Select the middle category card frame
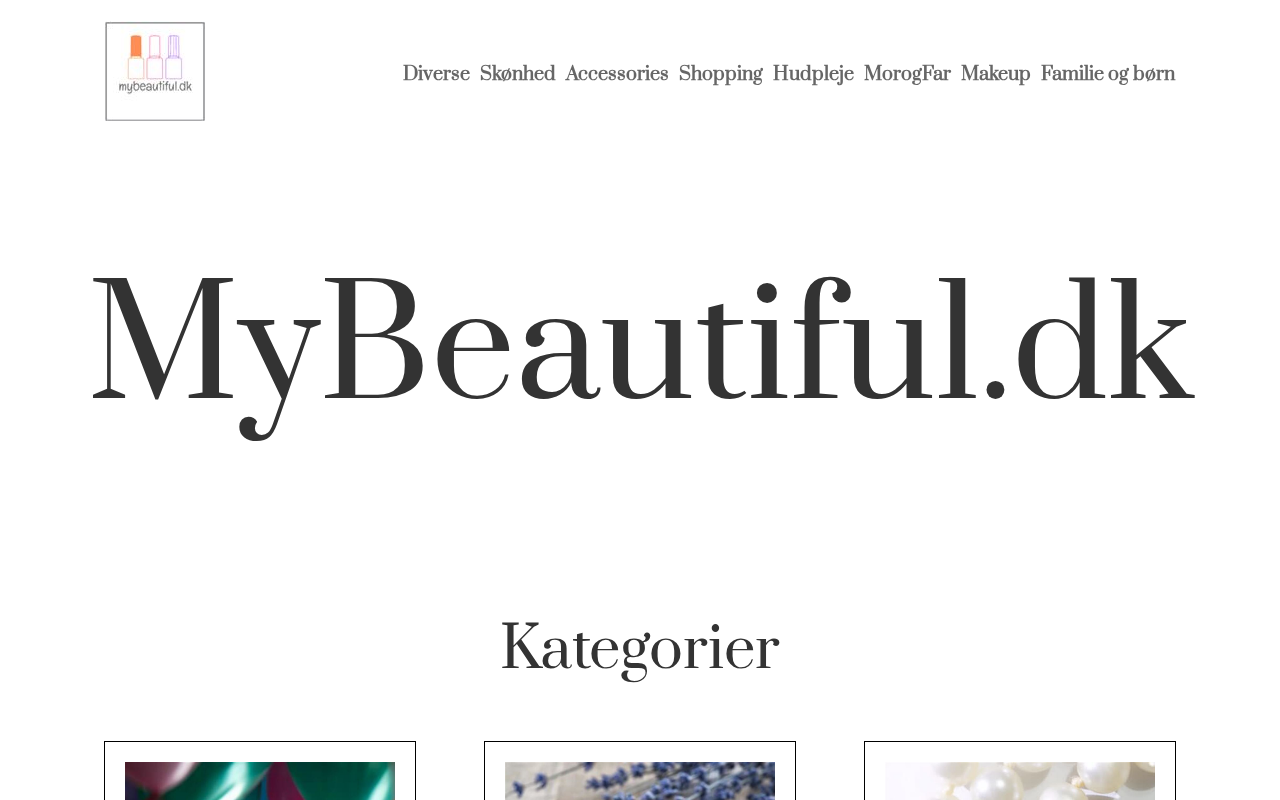 click(x=640, y=771)
